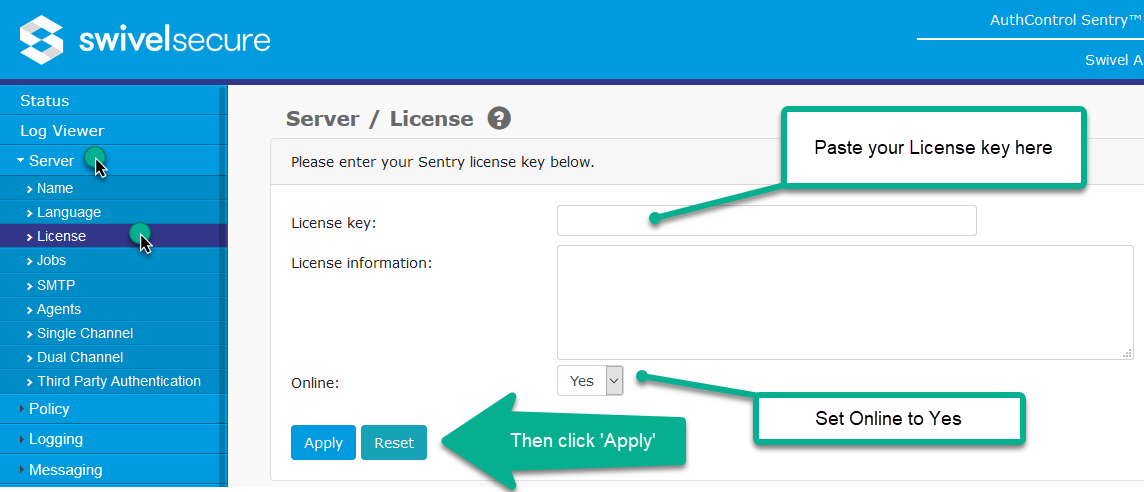The width and height of the screenshot is (1144, 492).
Task: Open the Log Viewer page
Action: coord(62,131)
